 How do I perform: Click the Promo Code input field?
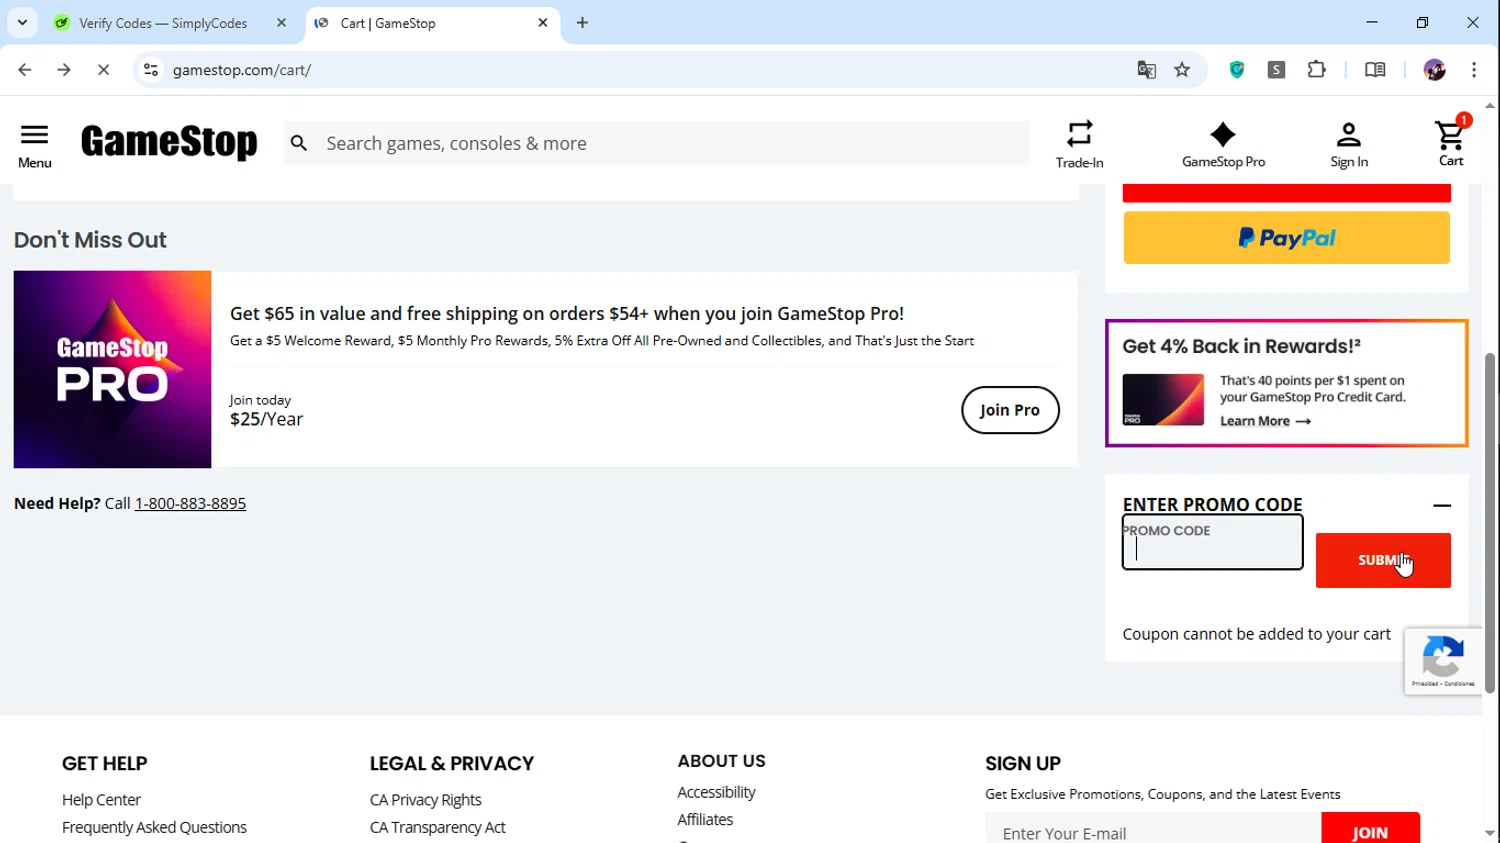click(1212, 542)
